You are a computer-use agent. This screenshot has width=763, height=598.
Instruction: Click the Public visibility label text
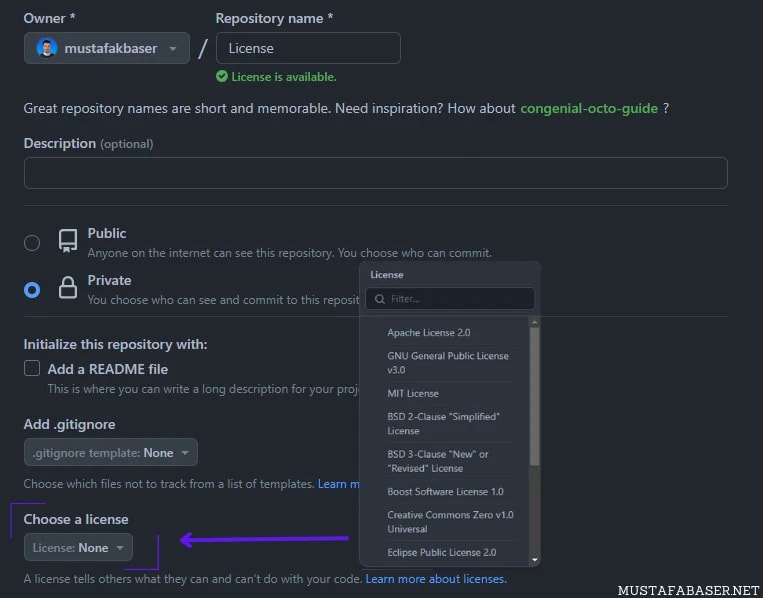pos(107,233)
